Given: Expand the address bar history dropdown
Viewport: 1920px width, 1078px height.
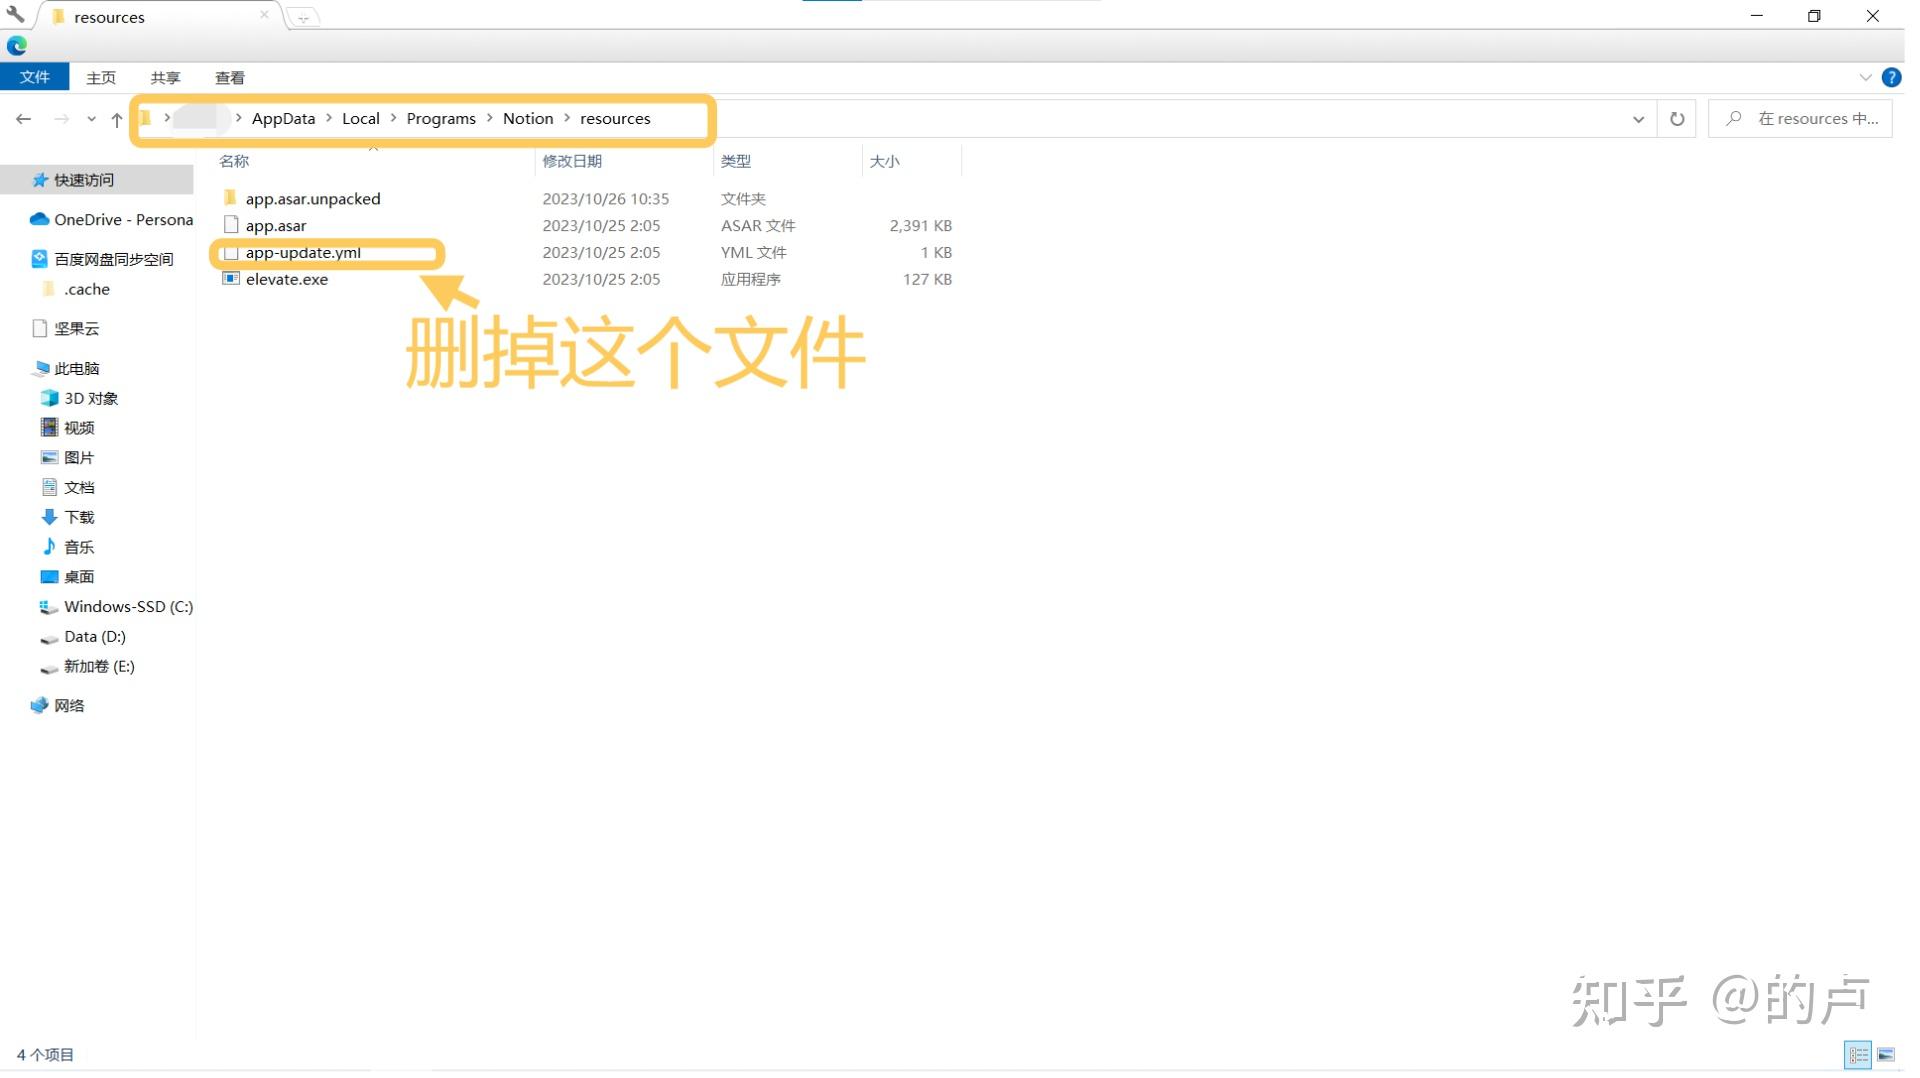Looking at the screenshot, I should (x=1638, y=119).
